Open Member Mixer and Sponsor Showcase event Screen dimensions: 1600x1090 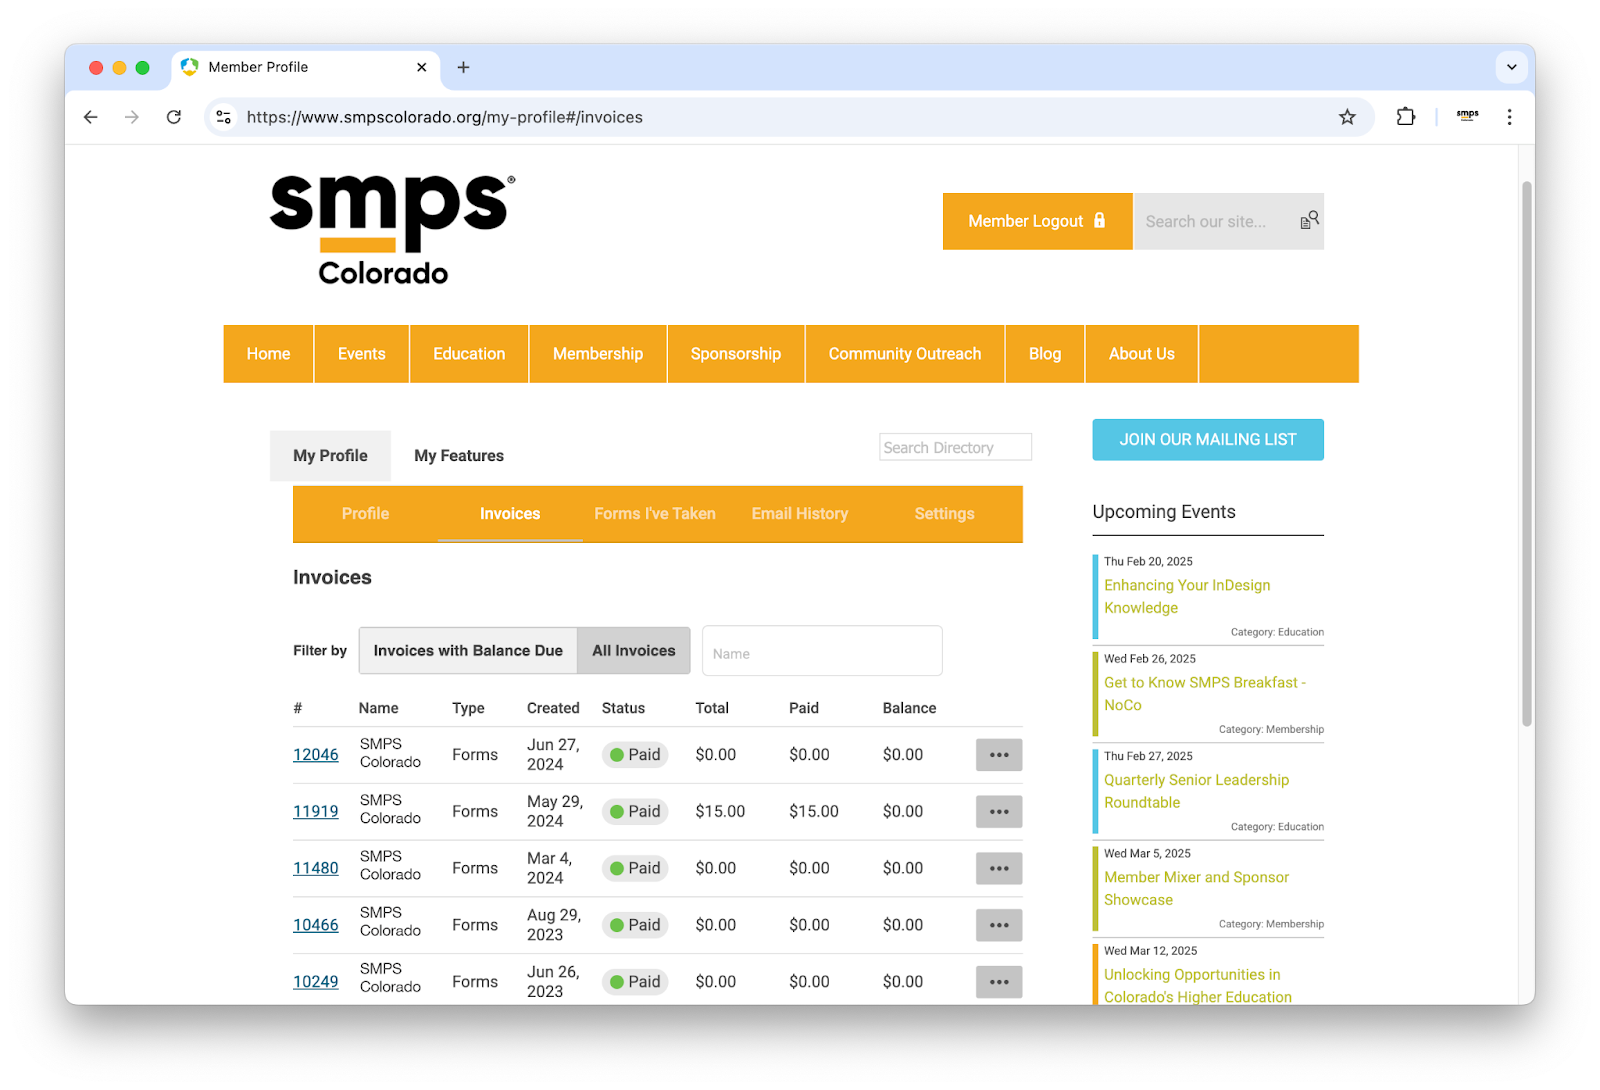[1196, 888]
